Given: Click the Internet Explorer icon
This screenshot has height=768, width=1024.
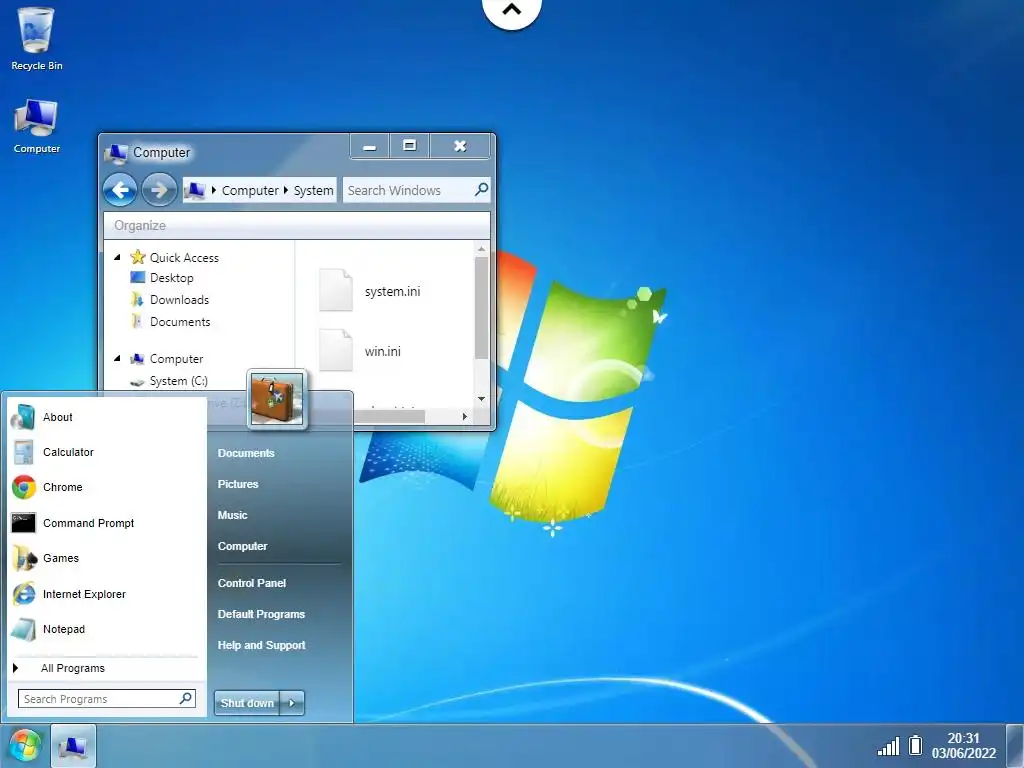Looking at the screenshot, I should coord(24,594).
